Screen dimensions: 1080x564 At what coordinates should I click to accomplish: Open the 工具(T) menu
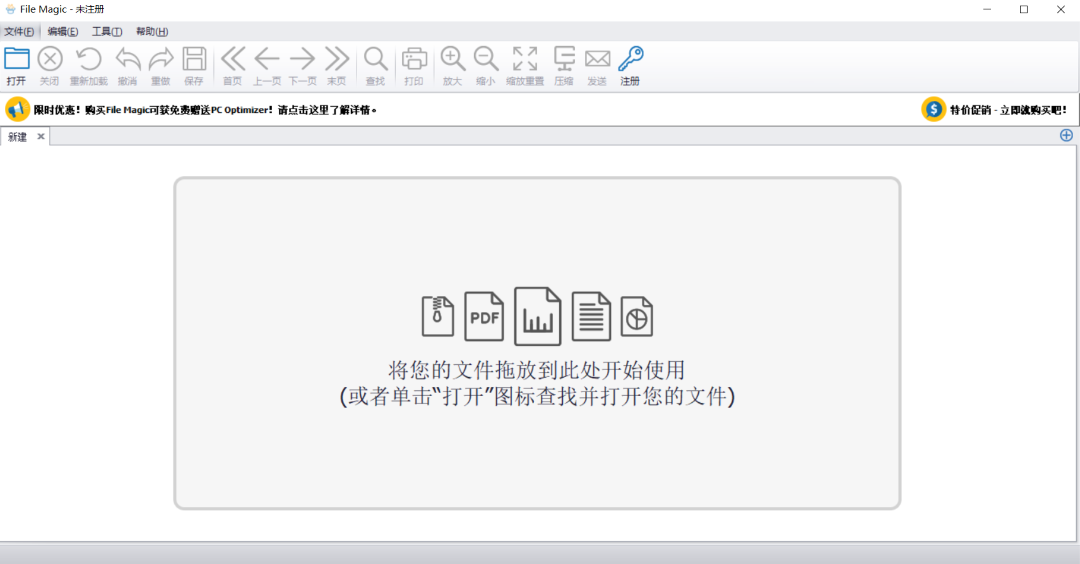(107, 32)
